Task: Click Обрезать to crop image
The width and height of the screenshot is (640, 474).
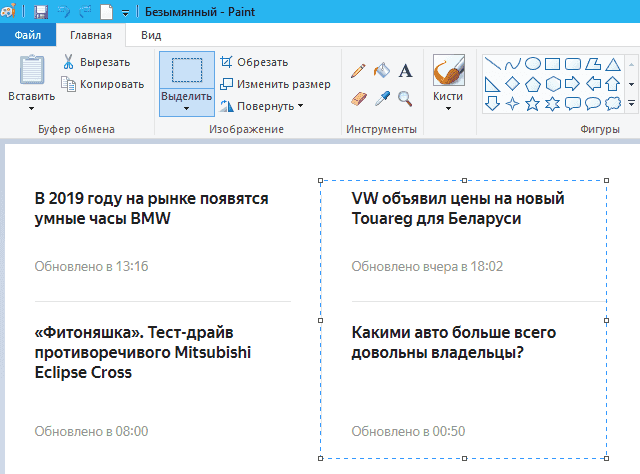Action: click(x=255, y=62)
